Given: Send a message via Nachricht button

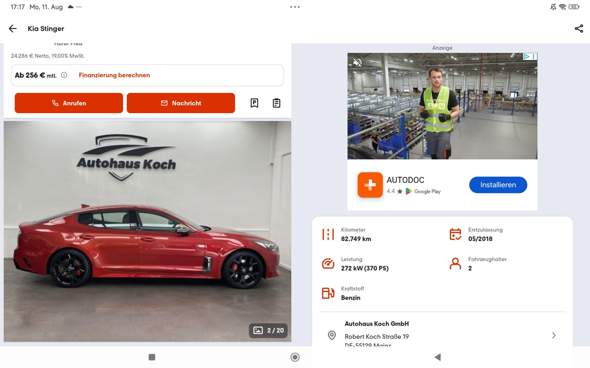Looking at the screenshot, I should tap(181, 103).
